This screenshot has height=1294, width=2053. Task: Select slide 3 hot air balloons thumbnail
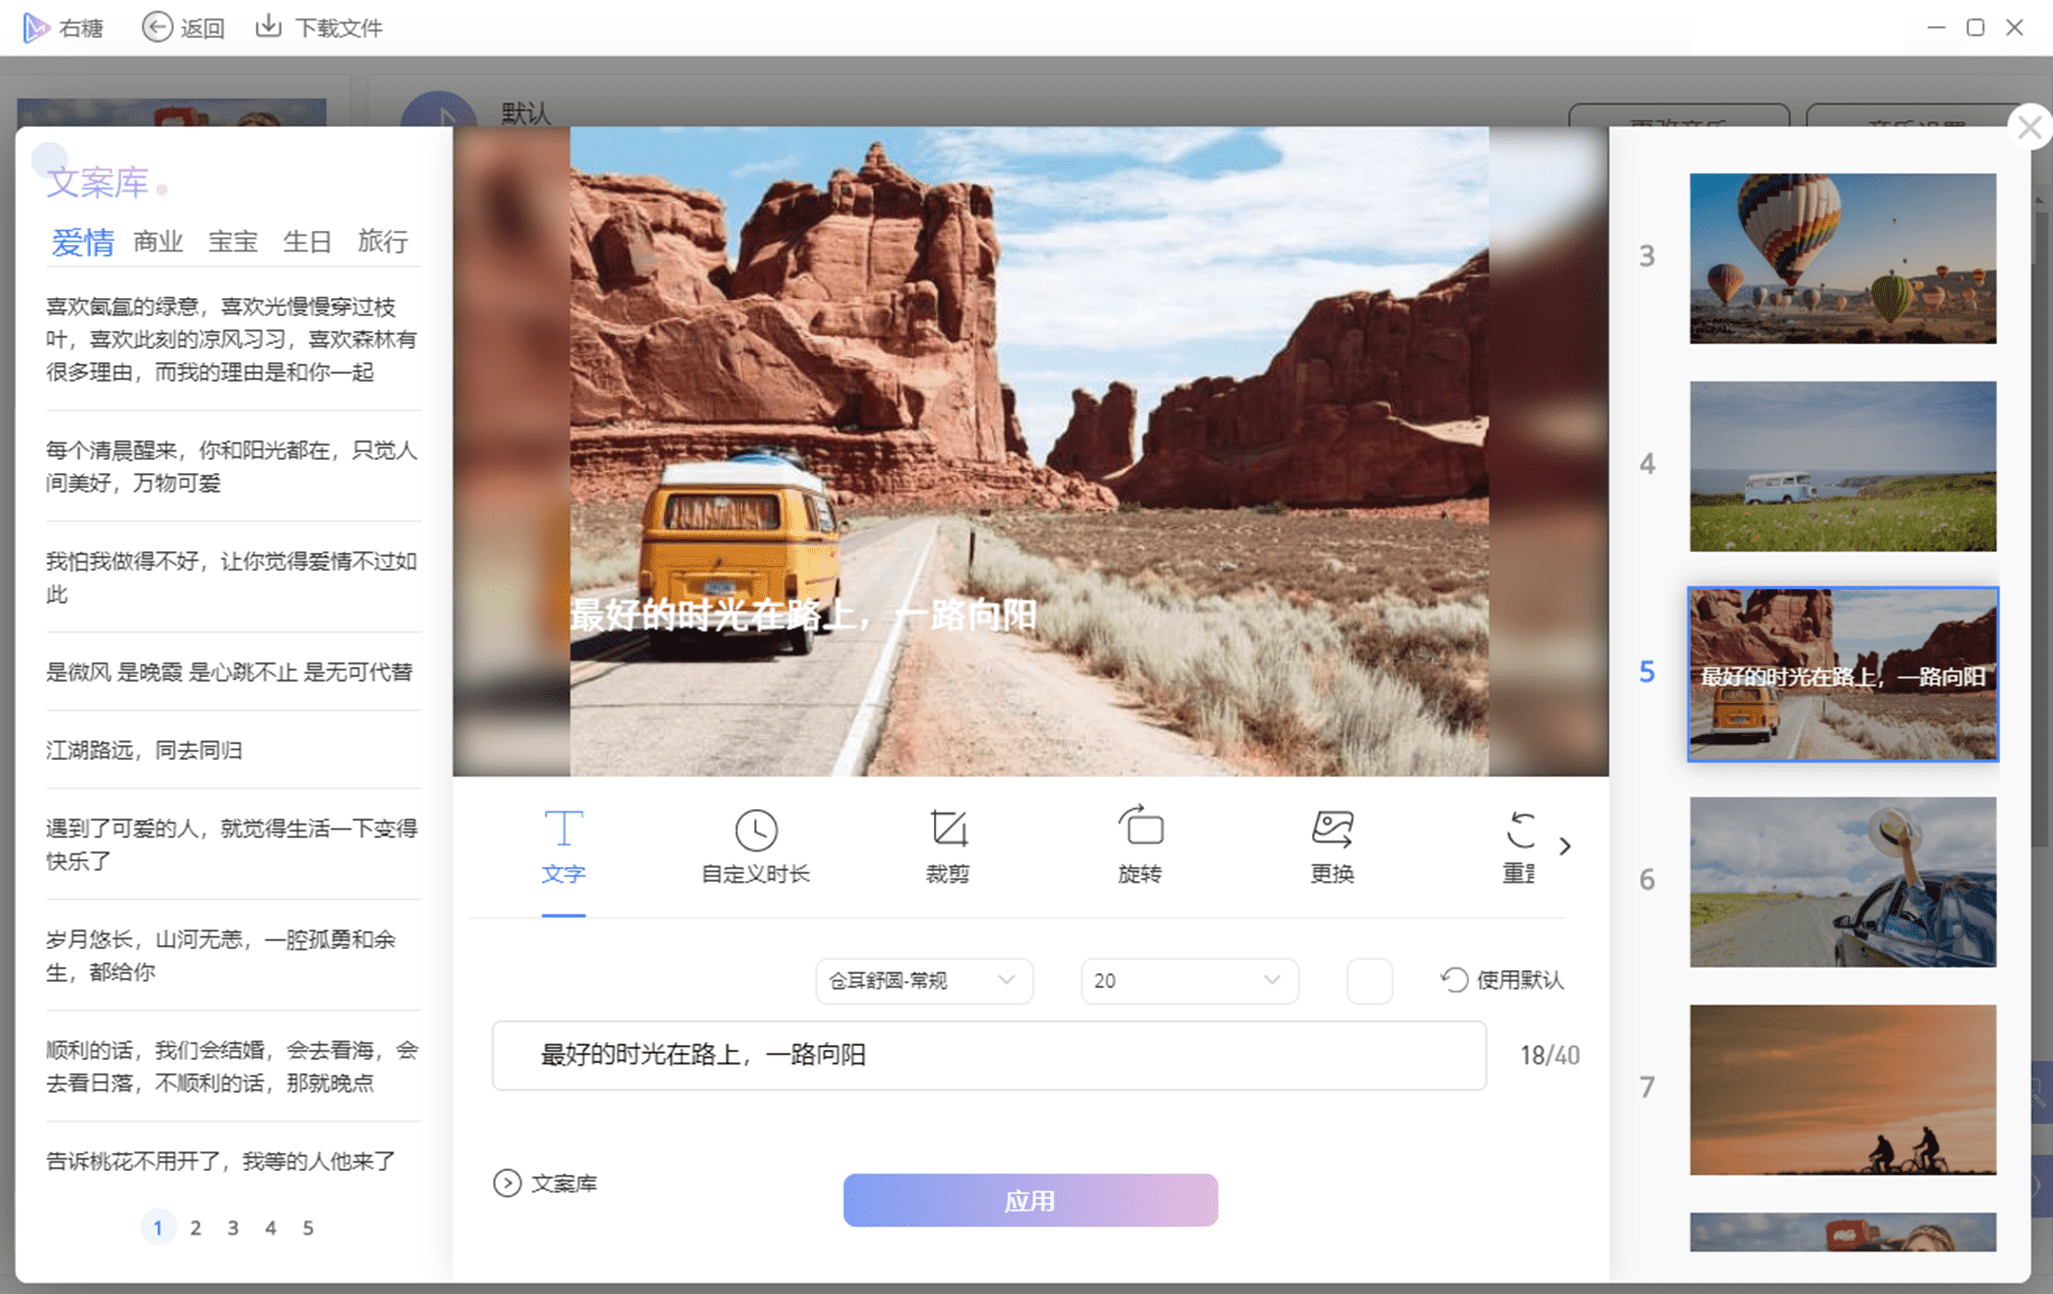pos(1842,258)
